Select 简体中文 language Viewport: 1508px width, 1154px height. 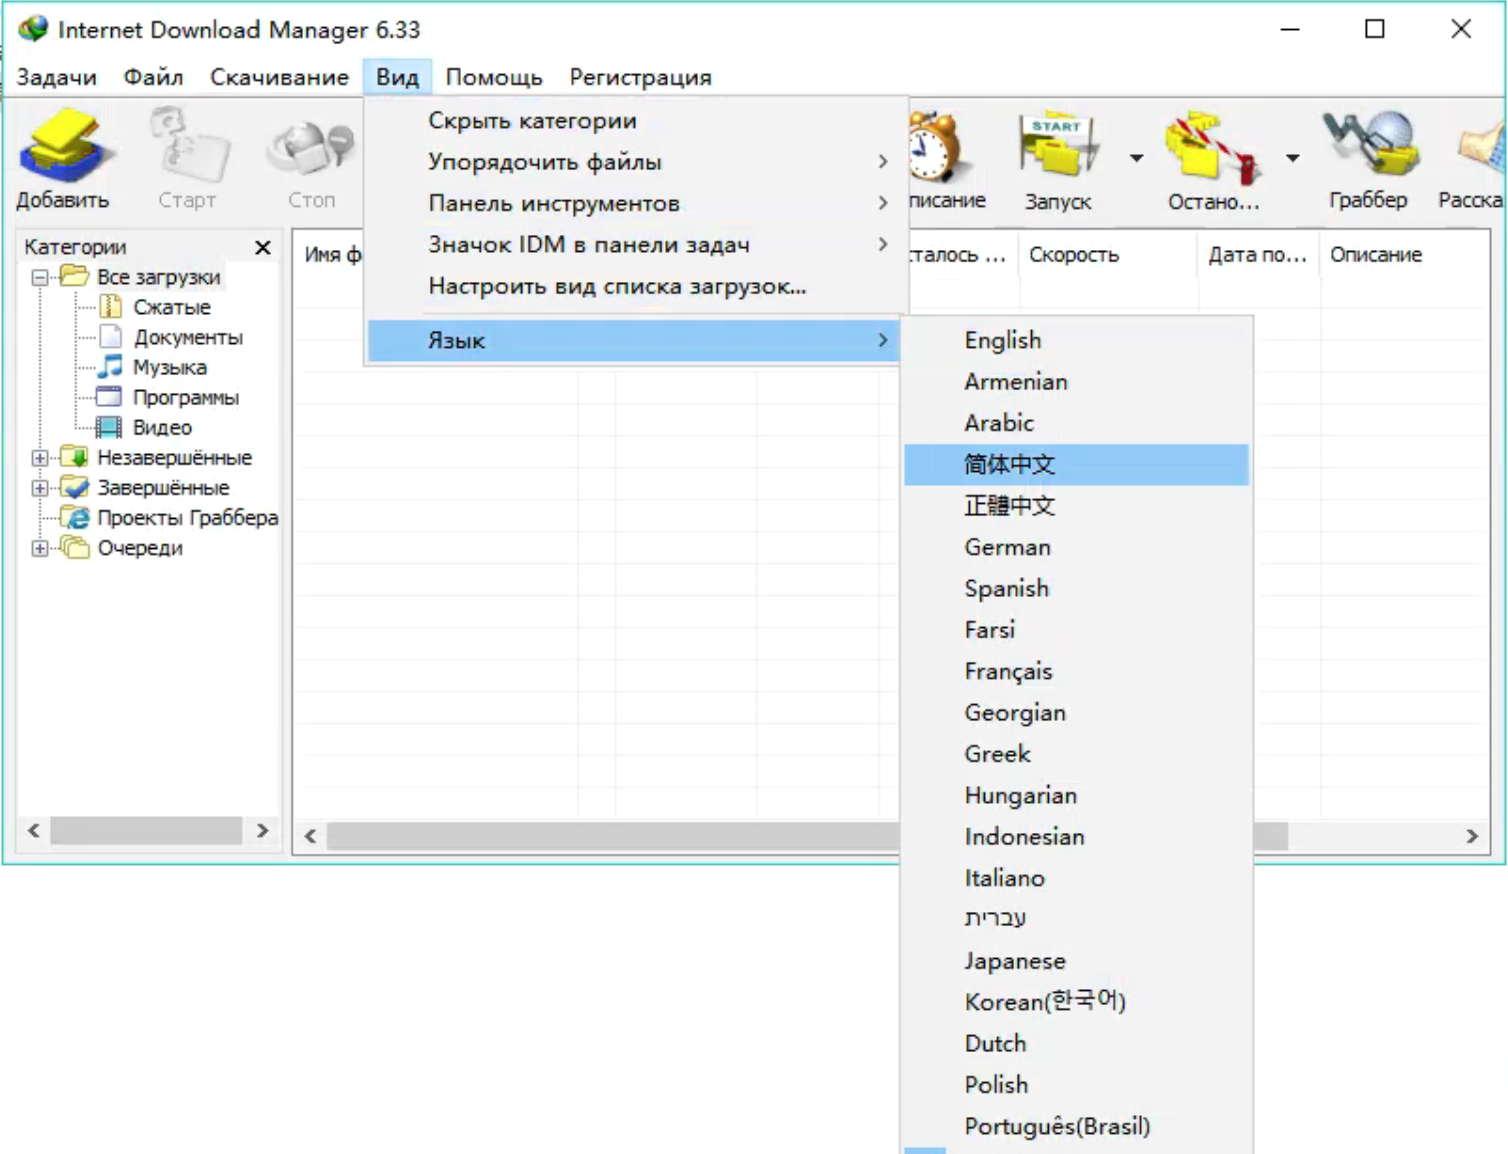pyautogui.click(x=1076, y=464)
